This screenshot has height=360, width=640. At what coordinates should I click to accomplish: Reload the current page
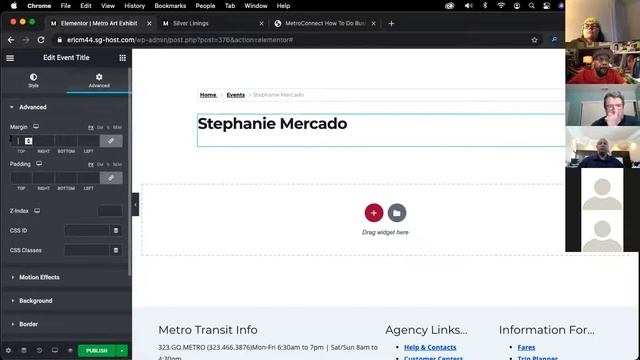pyautogui.click(x=41, y=40)
